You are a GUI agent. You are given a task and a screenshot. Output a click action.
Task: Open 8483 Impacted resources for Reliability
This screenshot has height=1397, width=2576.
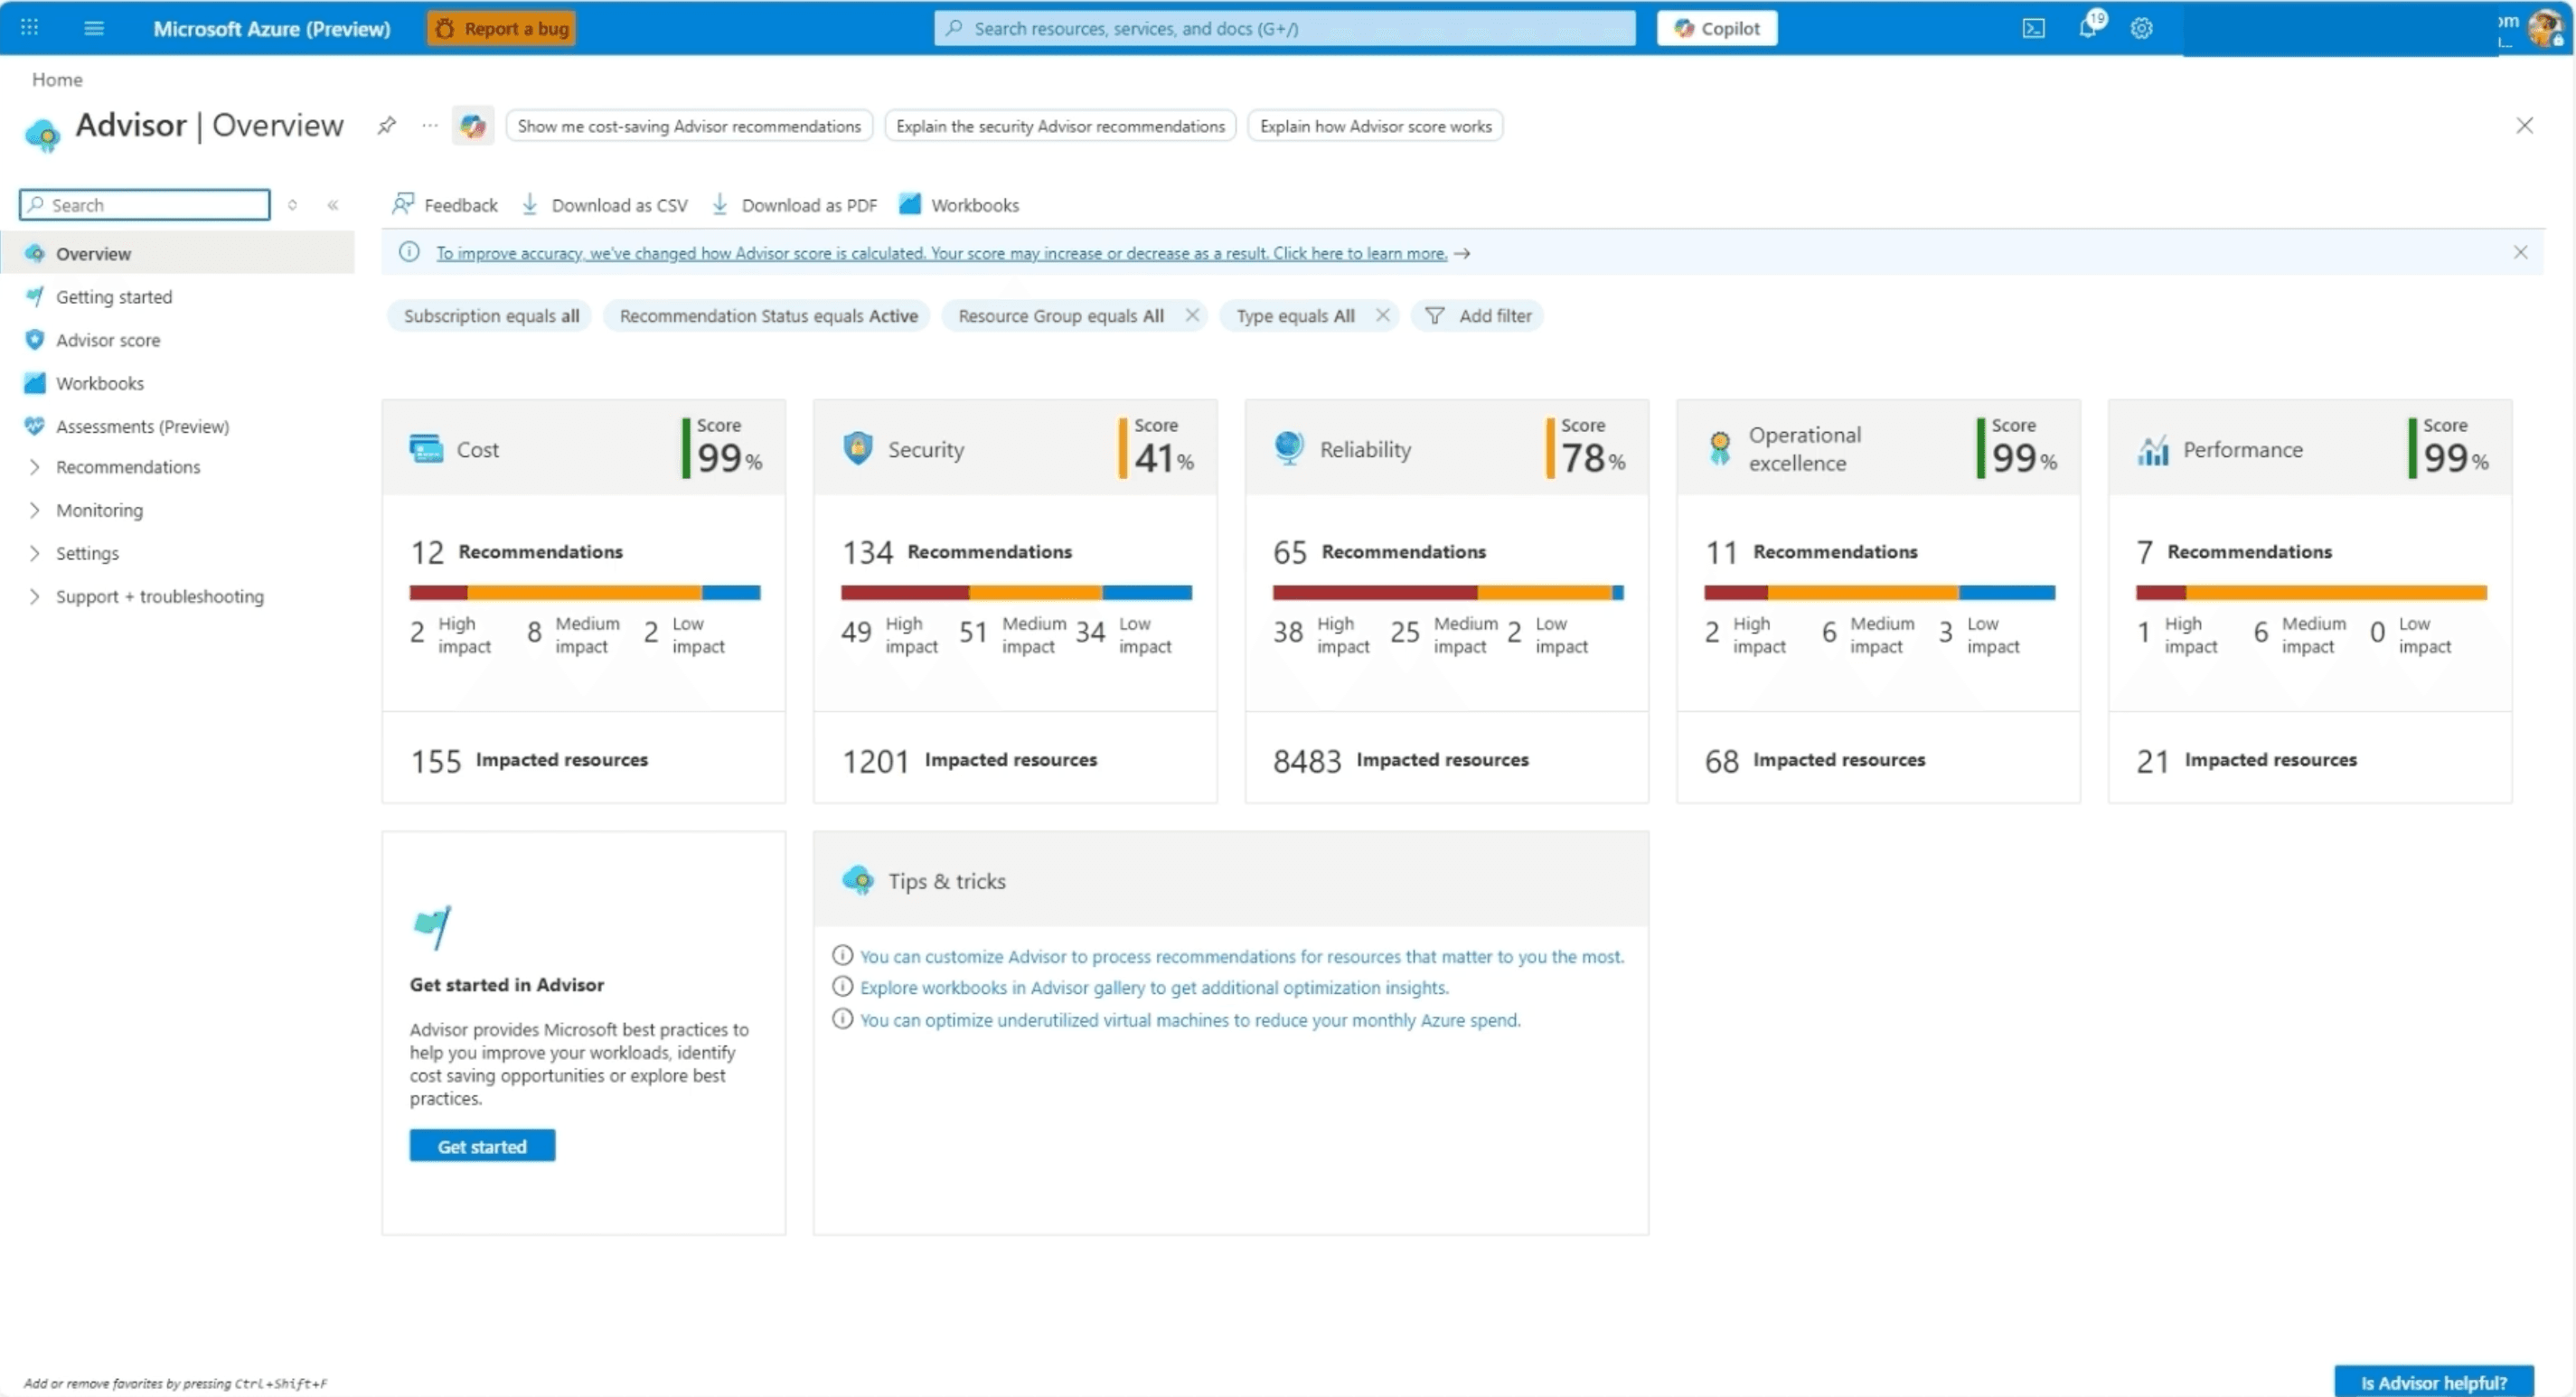click(1400, 761)
